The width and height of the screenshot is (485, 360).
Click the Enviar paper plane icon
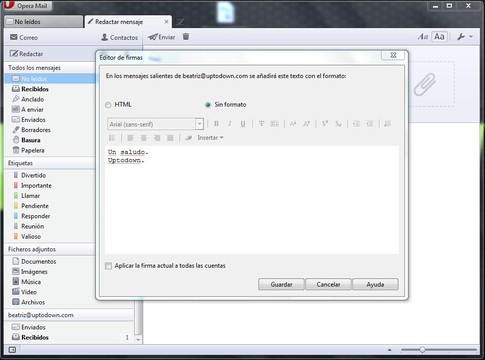[153, 37]
